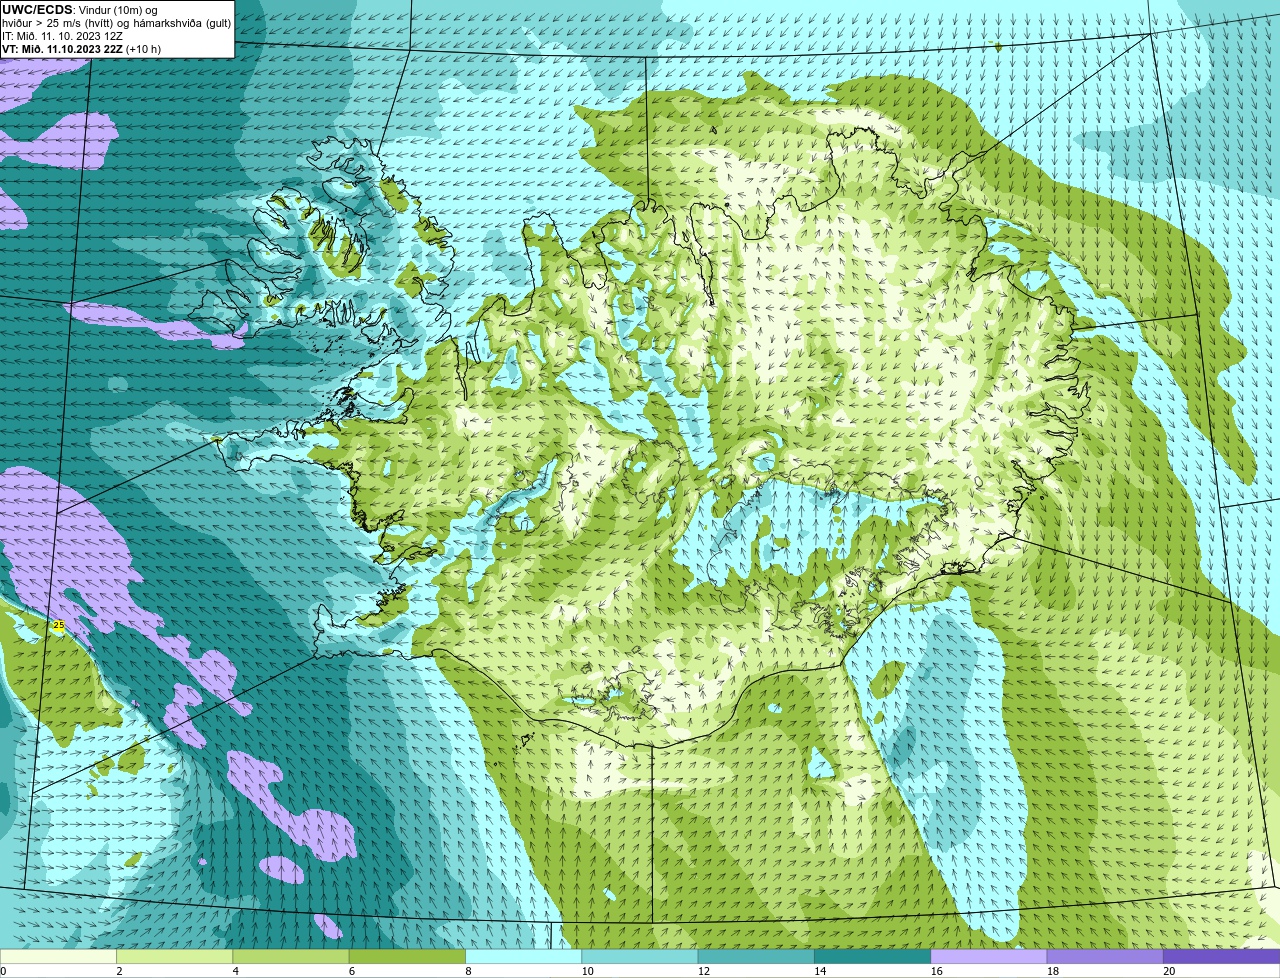The width and height of the screenshot is (1280, 978).
Task: Click the 12–14 m/s teal legend swatch
Action: 756,956
